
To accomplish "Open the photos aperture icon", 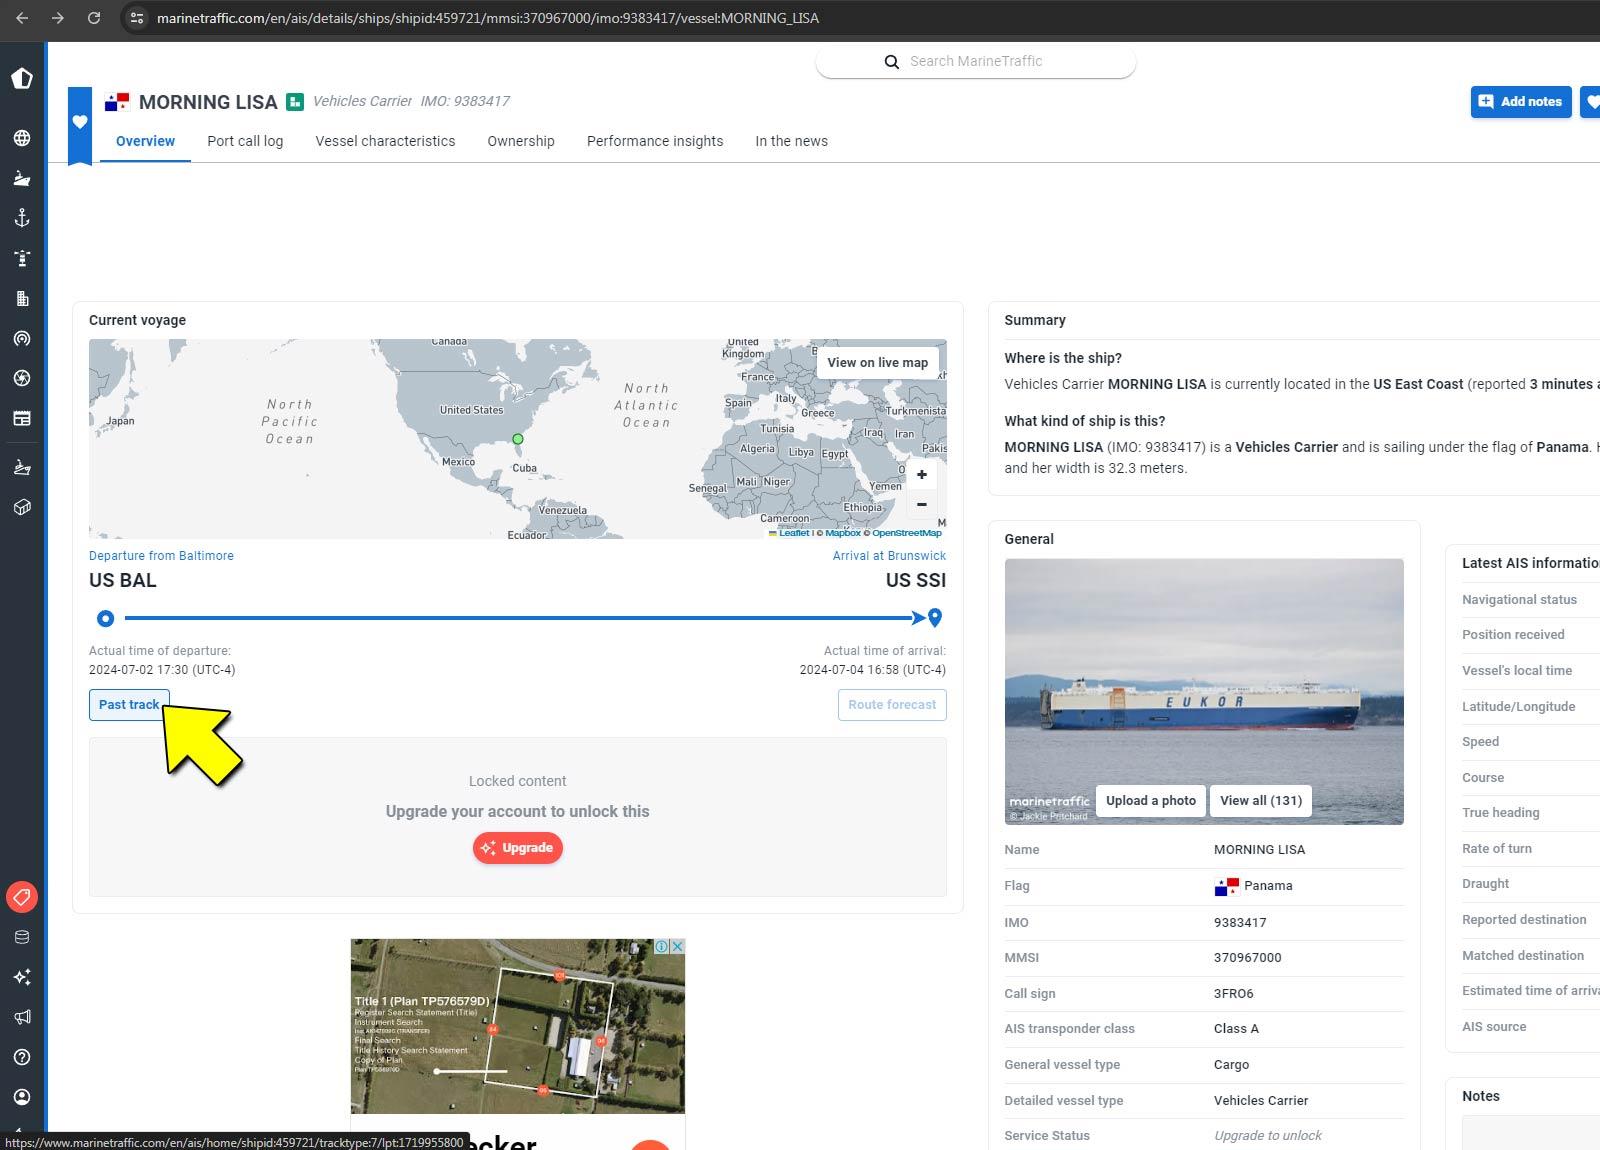I will coord(22,378).
